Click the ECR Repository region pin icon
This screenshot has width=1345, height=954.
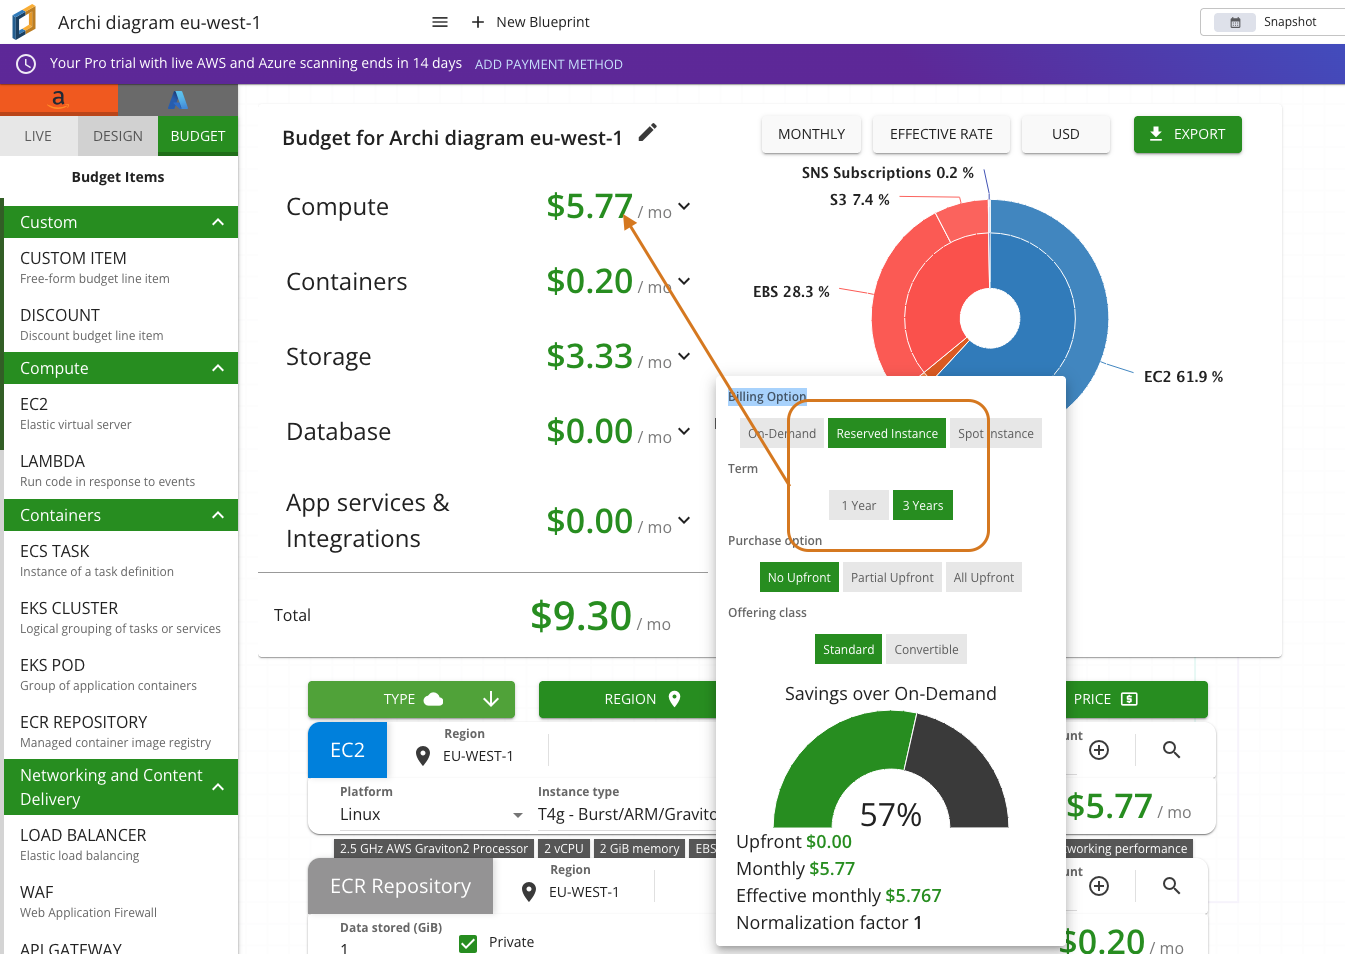click(x=529, y=892)
